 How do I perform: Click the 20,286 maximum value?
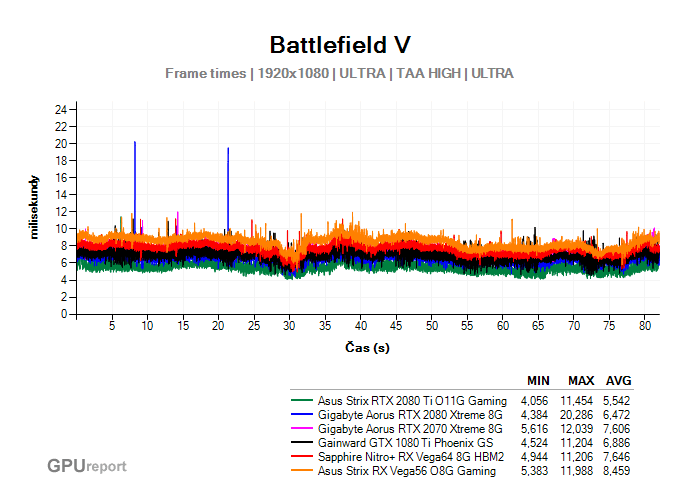point(576,415)
